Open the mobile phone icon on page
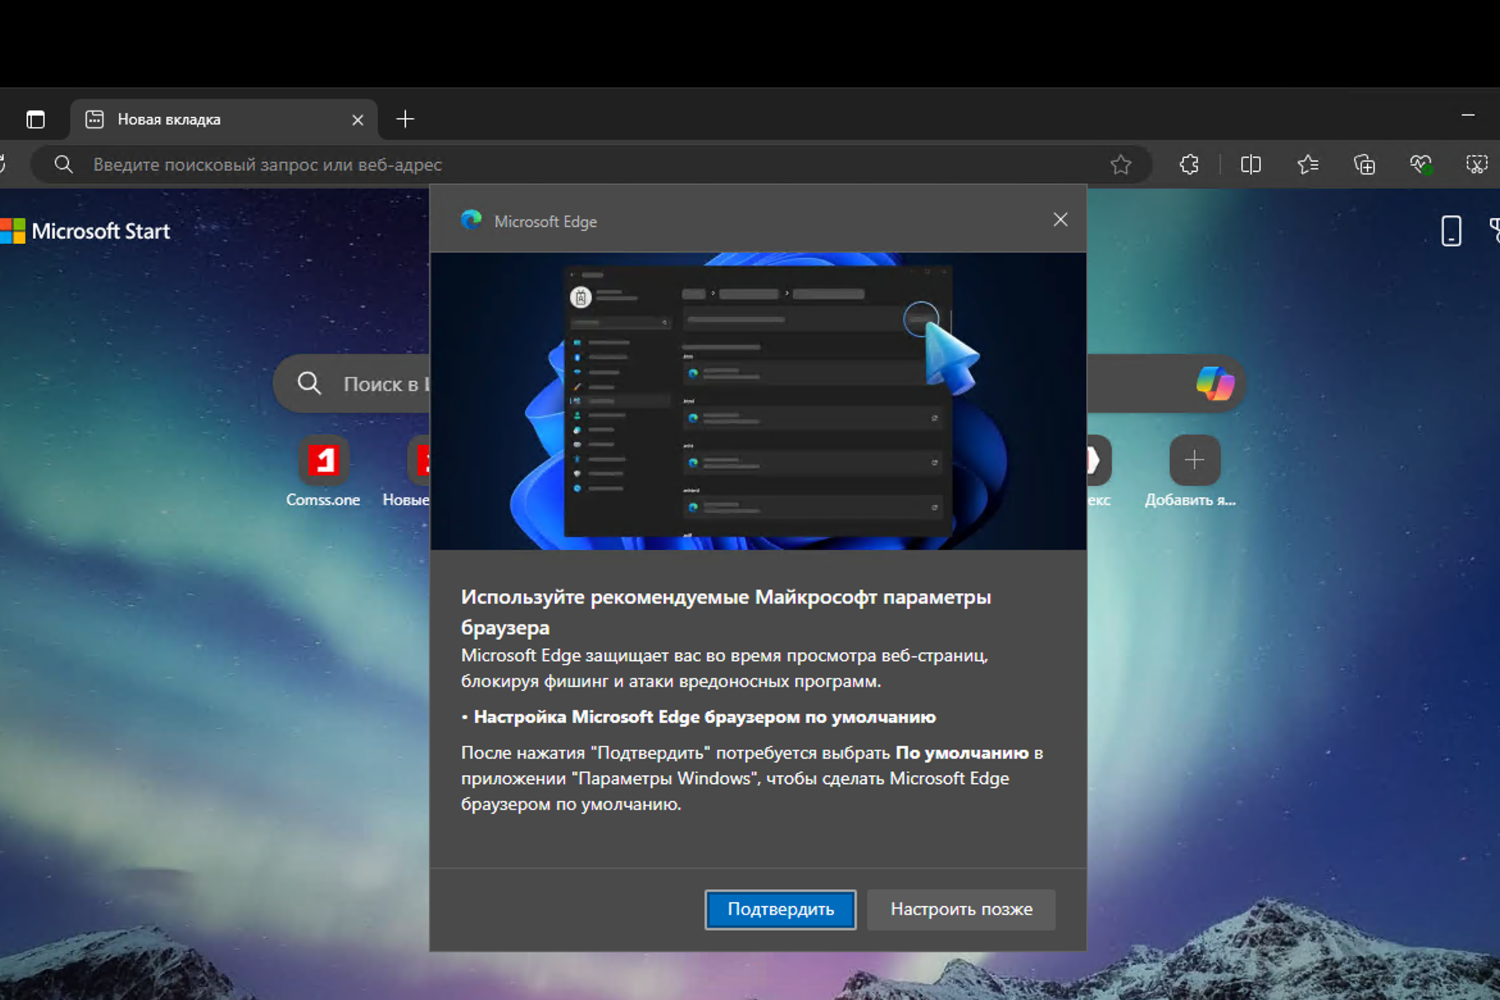 coord(1451,231)
